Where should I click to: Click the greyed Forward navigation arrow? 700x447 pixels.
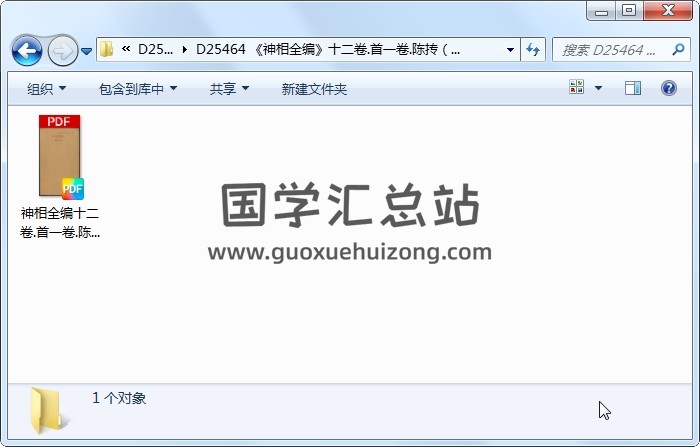point(62,51)
